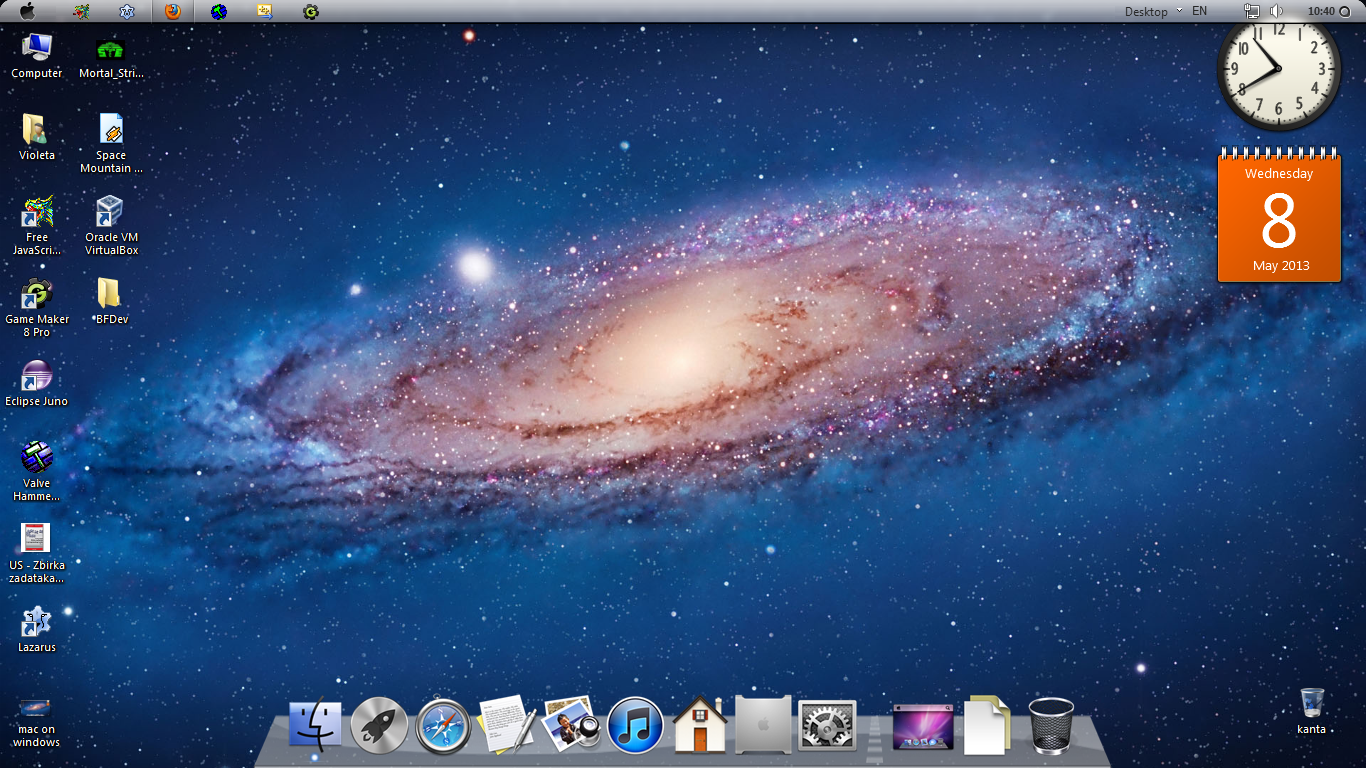Click the Preview photo icon in dock

pyautogui.click(x=571, y=725)
